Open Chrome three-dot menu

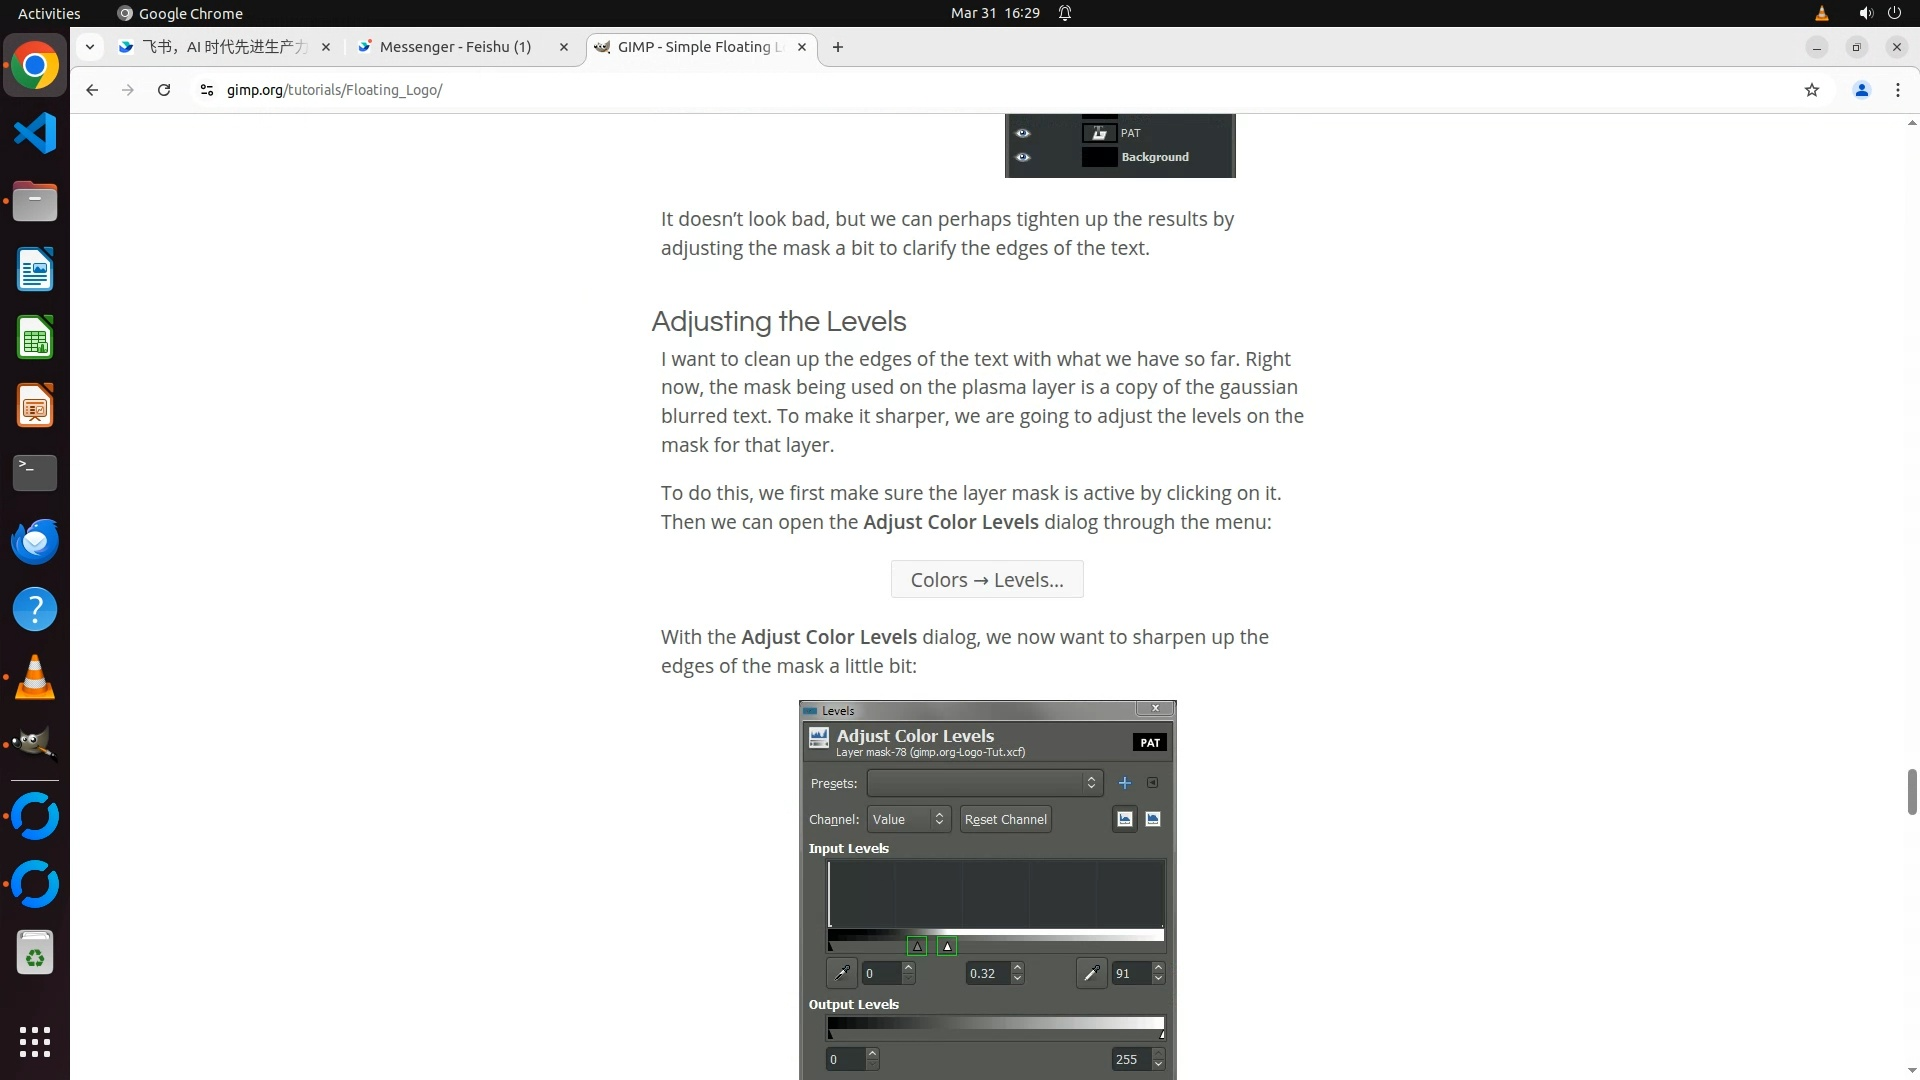(1897, 90)
